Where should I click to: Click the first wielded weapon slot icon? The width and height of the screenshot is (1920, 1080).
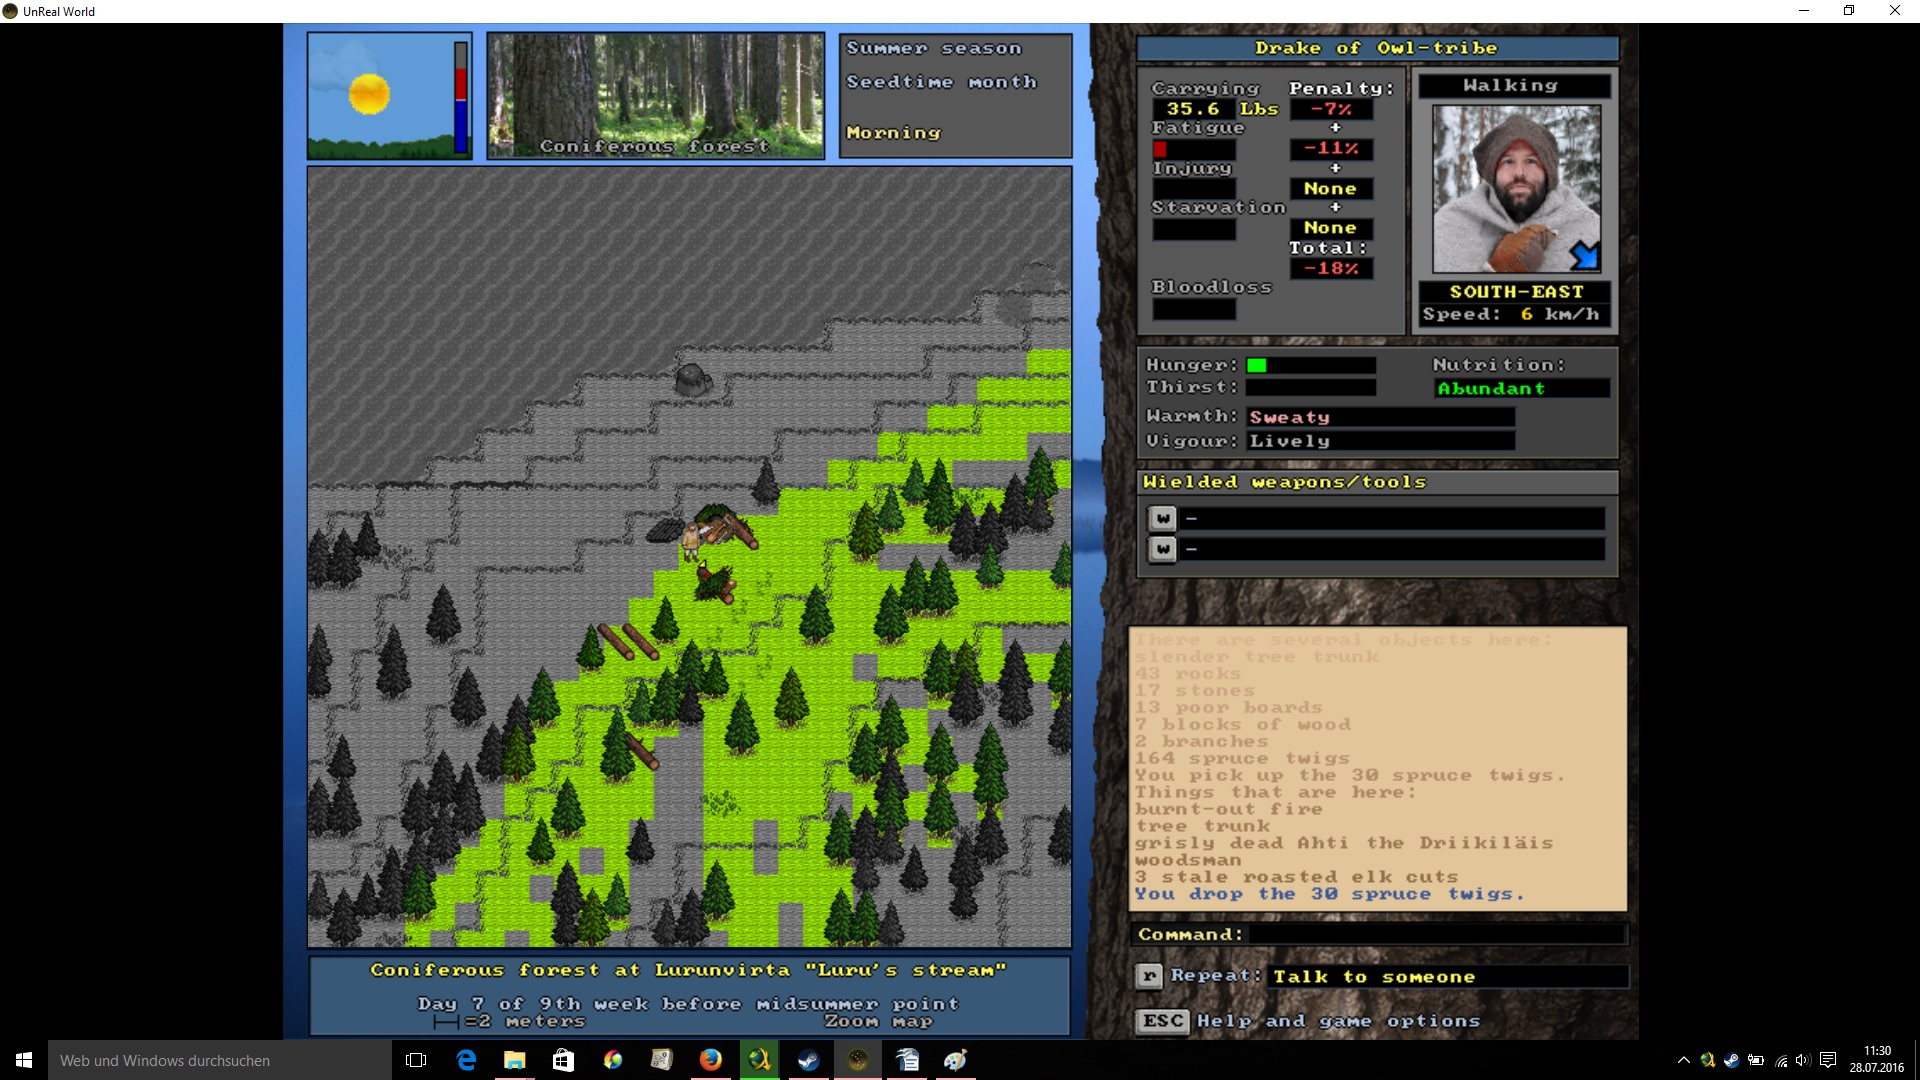click(1162, 518)
